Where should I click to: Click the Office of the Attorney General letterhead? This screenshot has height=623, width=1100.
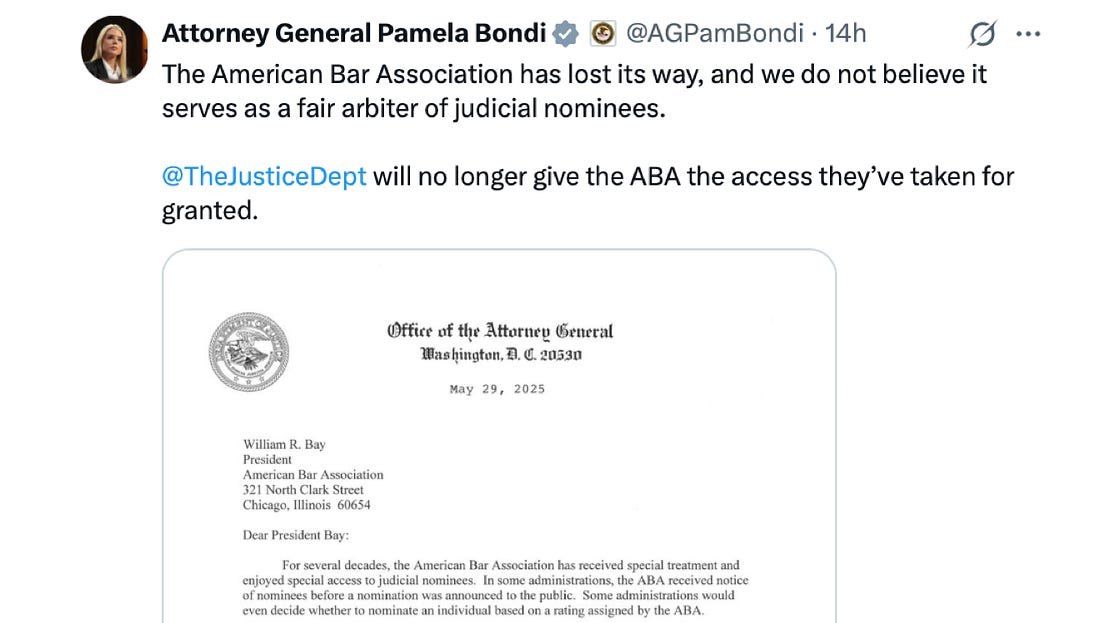500,331
